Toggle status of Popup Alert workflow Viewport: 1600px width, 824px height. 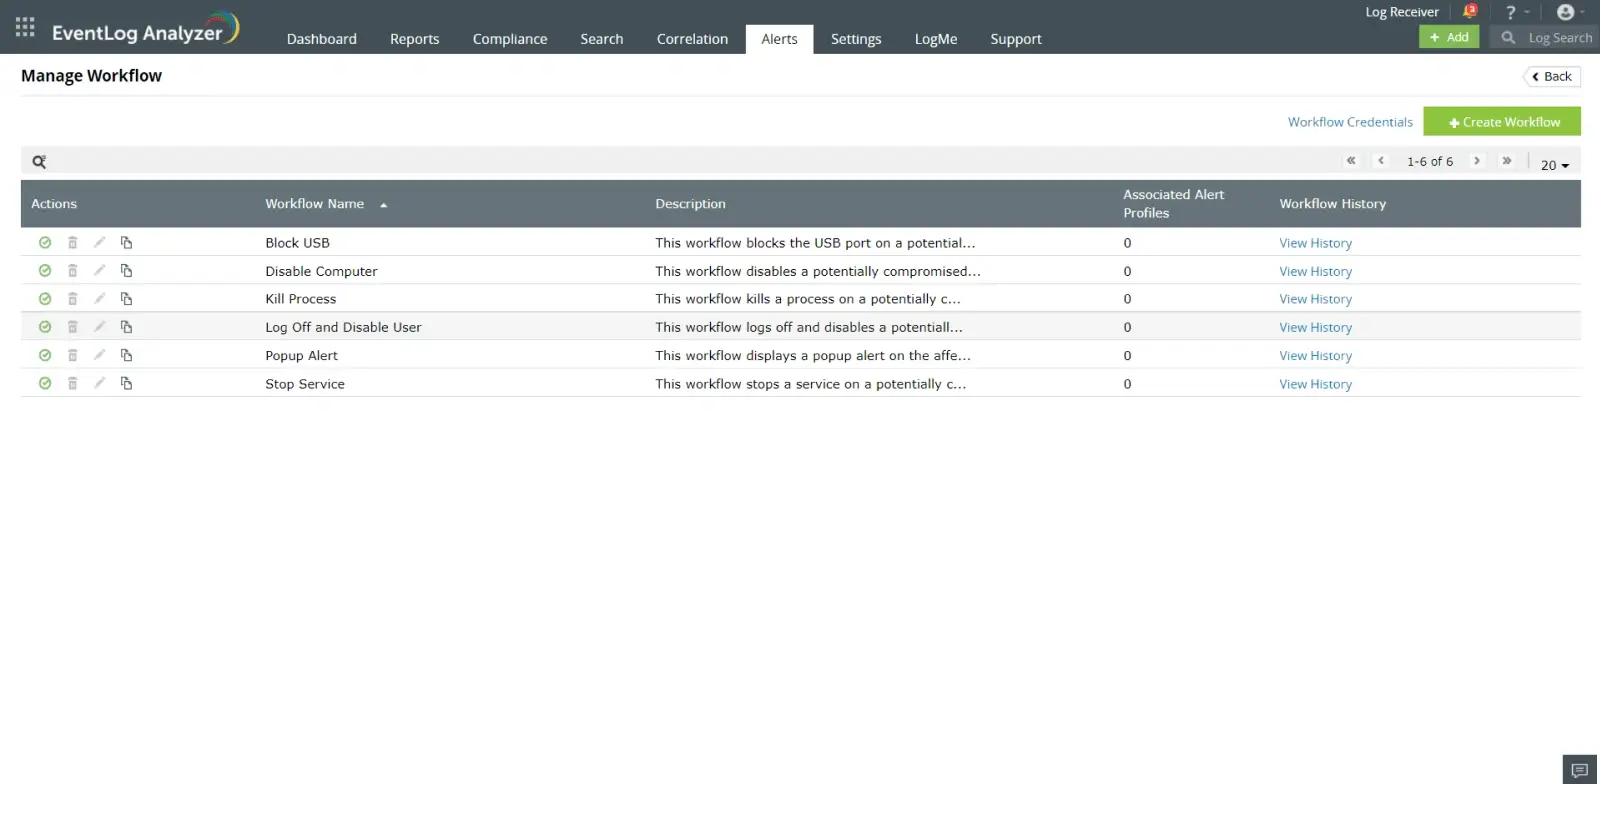point(45,355)
